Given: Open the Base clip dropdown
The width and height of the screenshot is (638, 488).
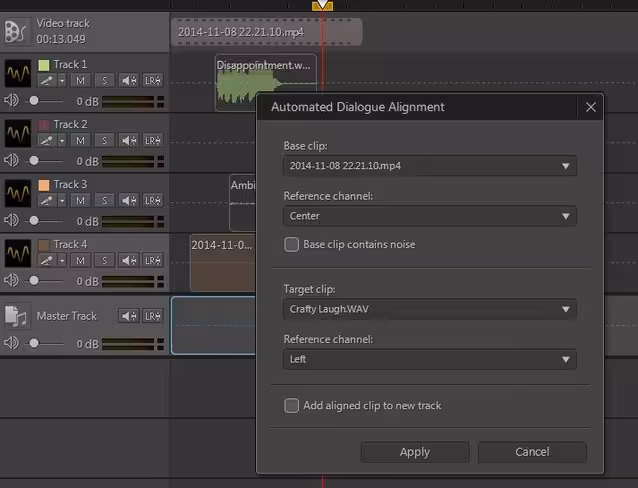Looking at the screenshot, I should [430, 166].
